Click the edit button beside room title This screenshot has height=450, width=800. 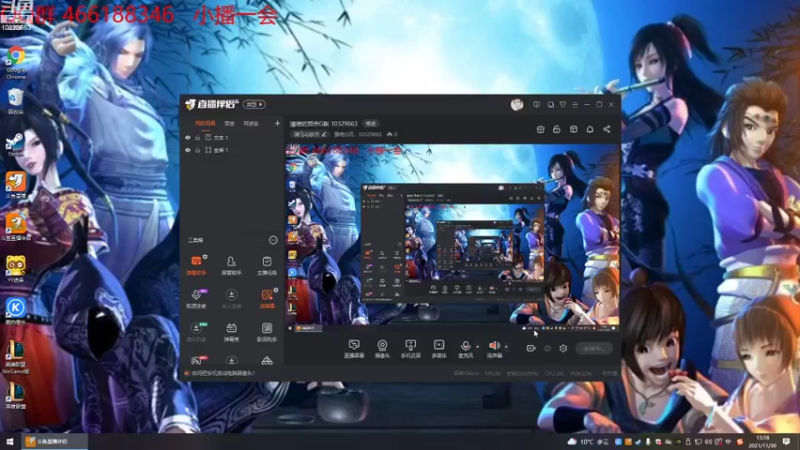(x=370, y=123)
